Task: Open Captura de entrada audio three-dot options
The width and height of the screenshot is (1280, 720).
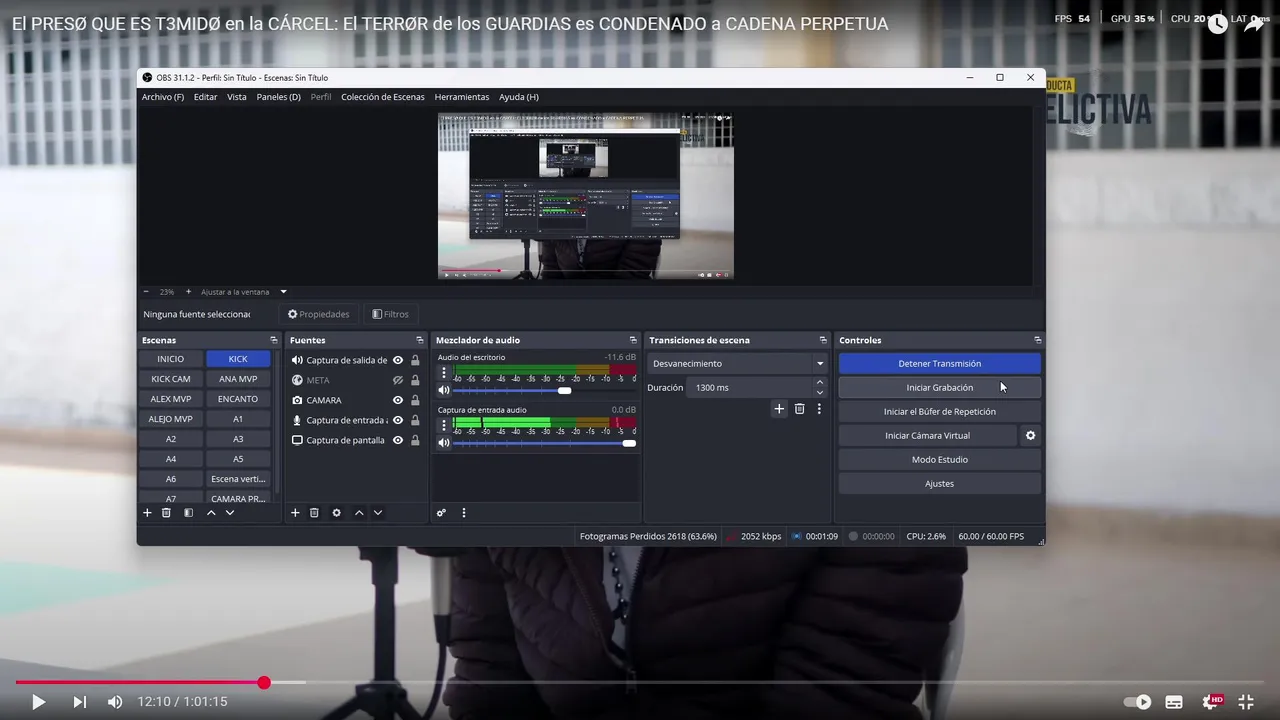Action: 444,425
